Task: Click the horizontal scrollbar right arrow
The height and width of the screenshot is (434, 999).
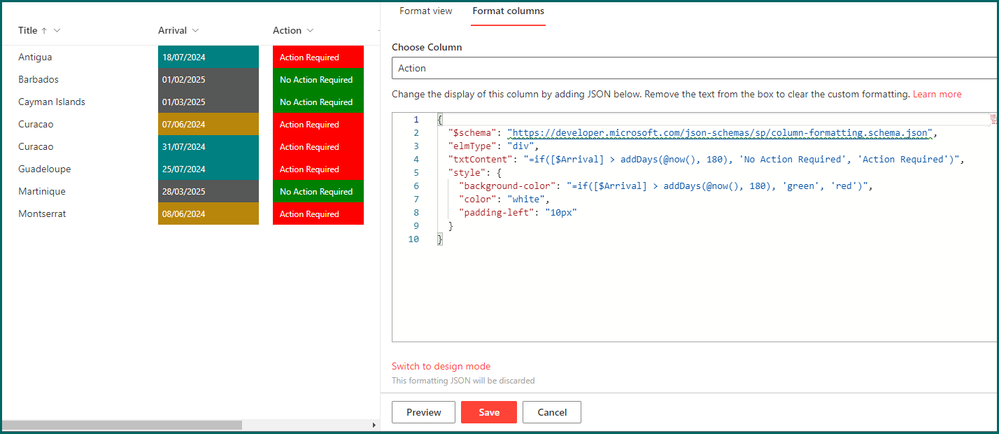Action: (375, 425)
